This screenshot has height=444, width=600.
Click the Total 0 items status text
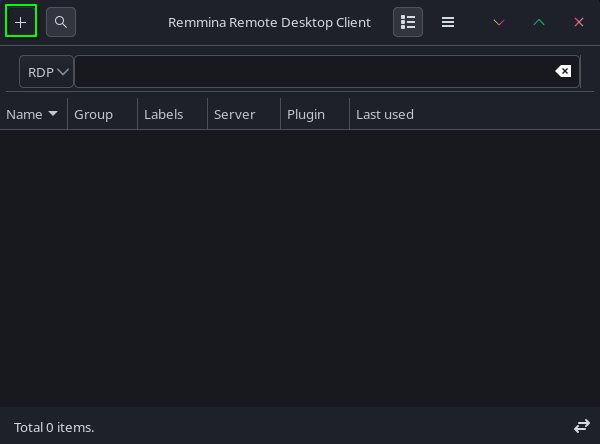[54, 427]
